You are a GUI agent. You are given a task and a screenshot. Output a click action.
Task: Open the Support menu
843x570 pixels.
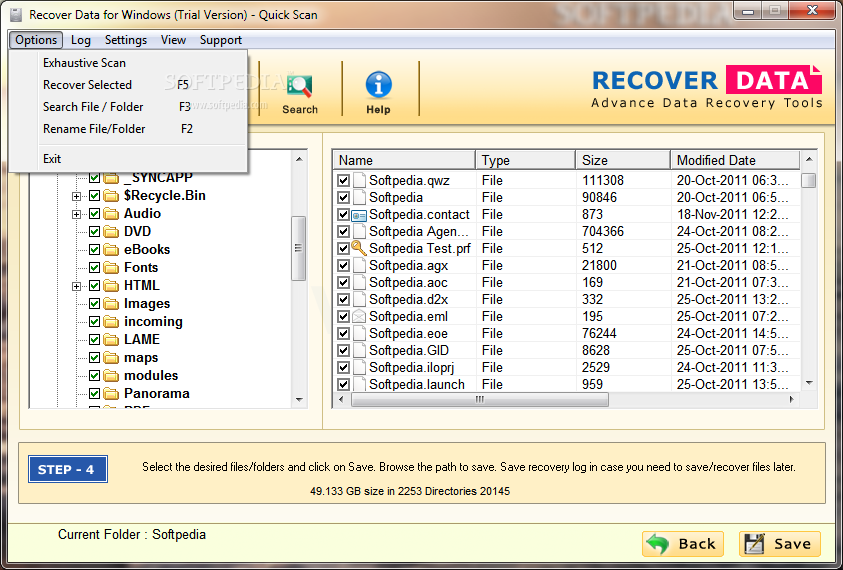(220, 40)
